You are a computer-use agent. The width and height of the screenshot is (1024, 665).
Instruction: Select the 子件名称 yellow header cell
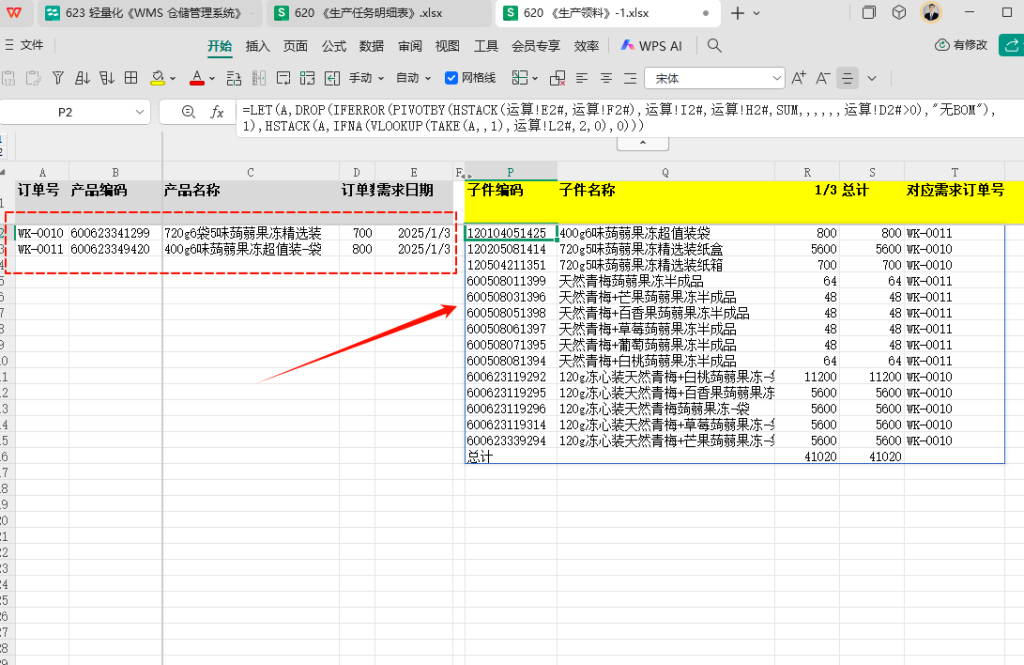[x=665, y=202]
